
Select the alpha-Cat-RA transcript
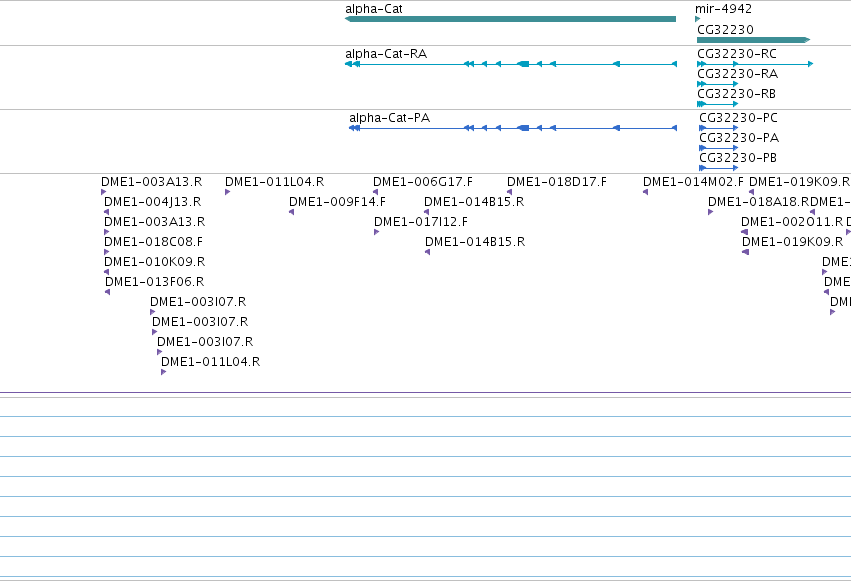click(x=511, y=64)
